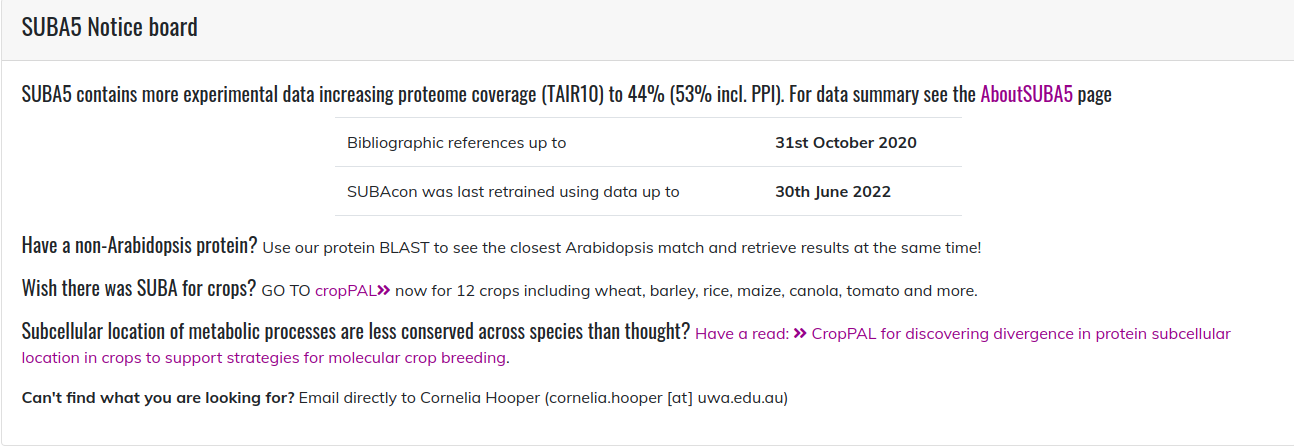
Task: Click the cornelia.hooper email address text
Action: pos(666,398)
